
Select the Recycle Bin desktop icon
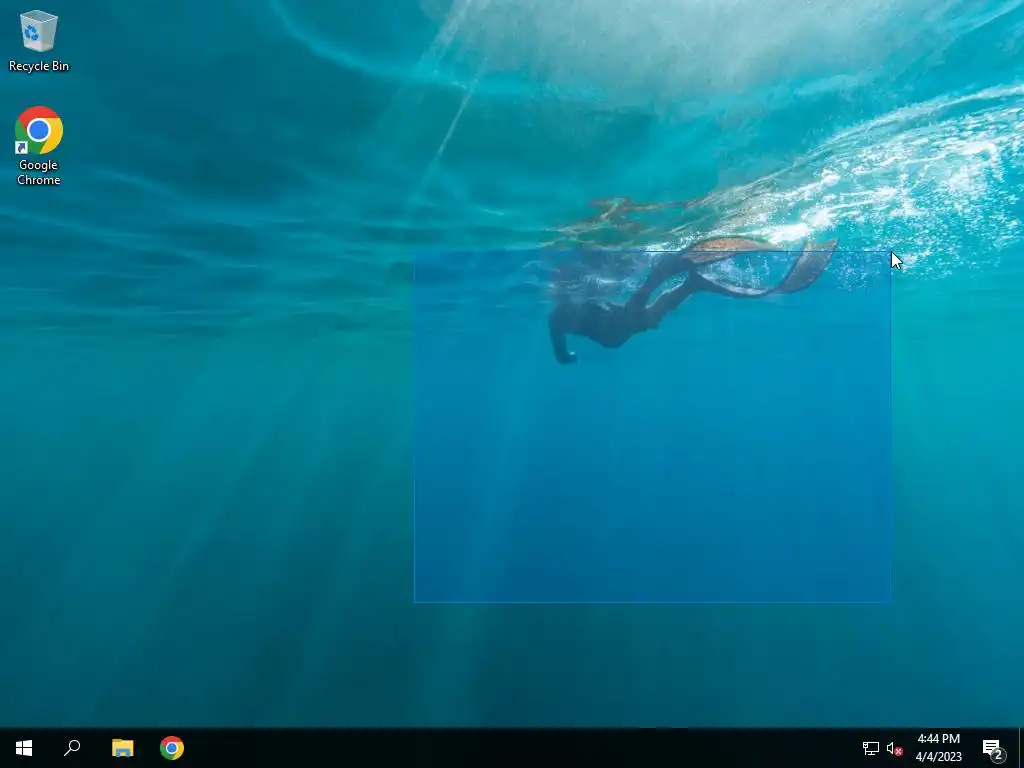point(39,40)
